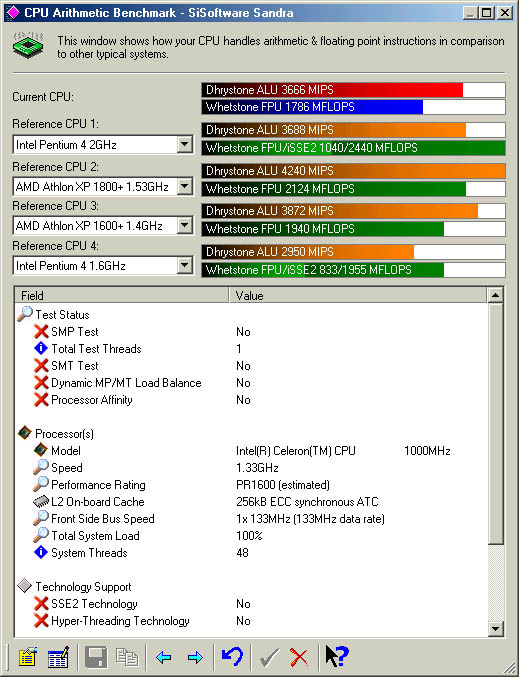Image resolution: width=519 pixels, height=677 pixels.
Task: Go to previous module with left arrow
Action: click(x=164, y=657)
